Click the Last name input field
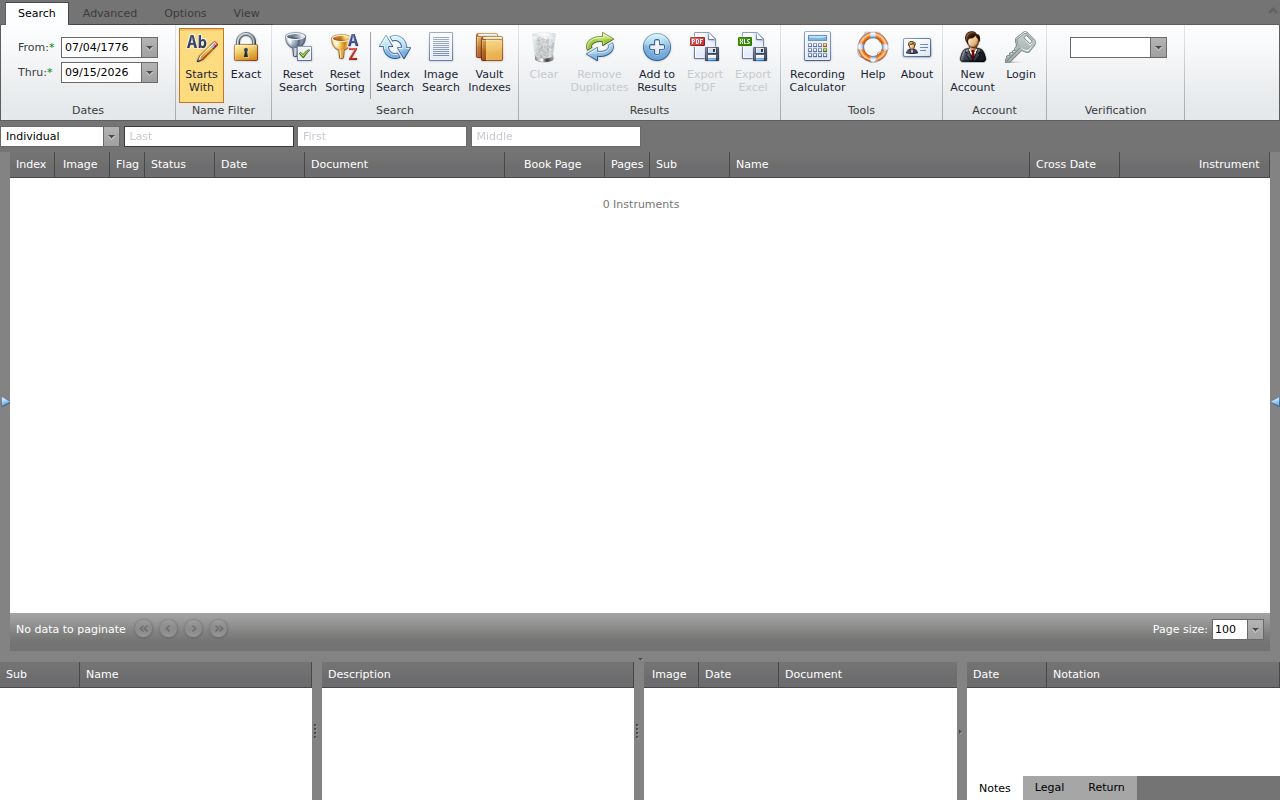This screenshot has width=1280, height=800. pyautogui.click(x=209, y=136)
